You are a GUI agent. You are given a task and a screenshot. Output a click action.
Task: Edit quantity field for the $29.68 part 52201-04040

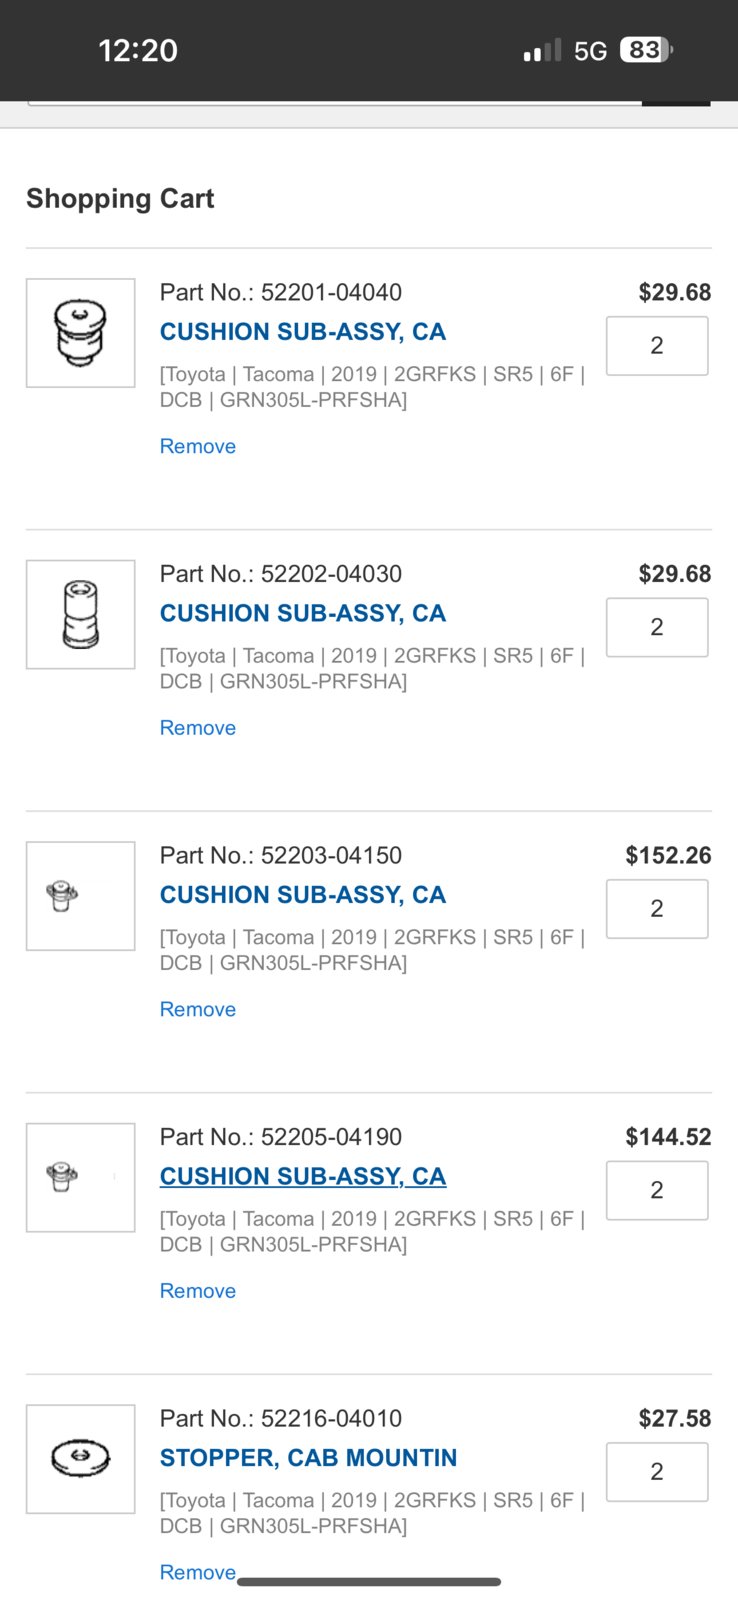tap(657, 346)
